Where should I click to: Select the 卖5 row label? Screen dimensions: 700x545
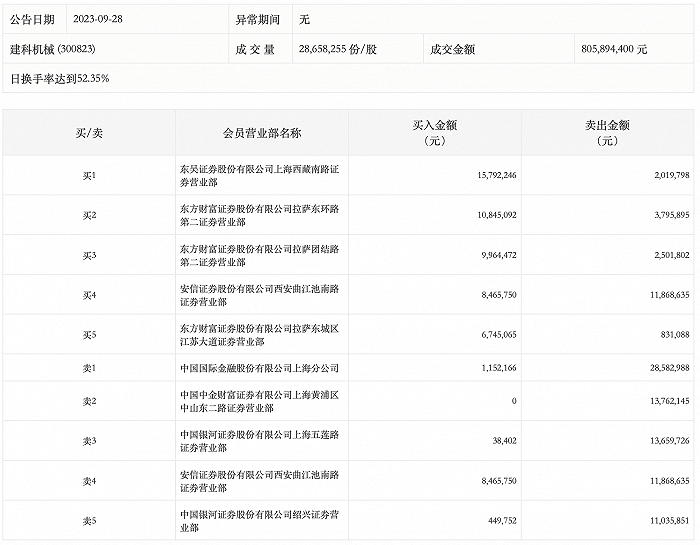coord(89,521)
